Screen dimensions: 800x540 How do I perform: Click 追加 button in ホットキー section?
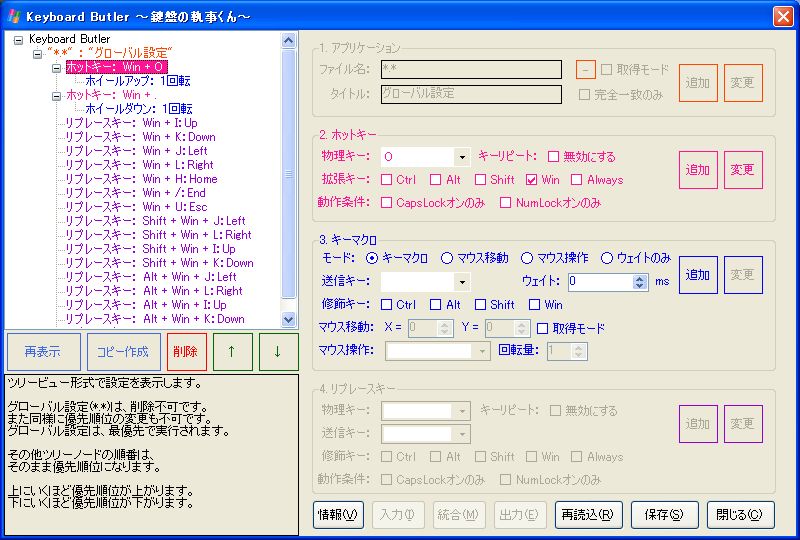698,170
